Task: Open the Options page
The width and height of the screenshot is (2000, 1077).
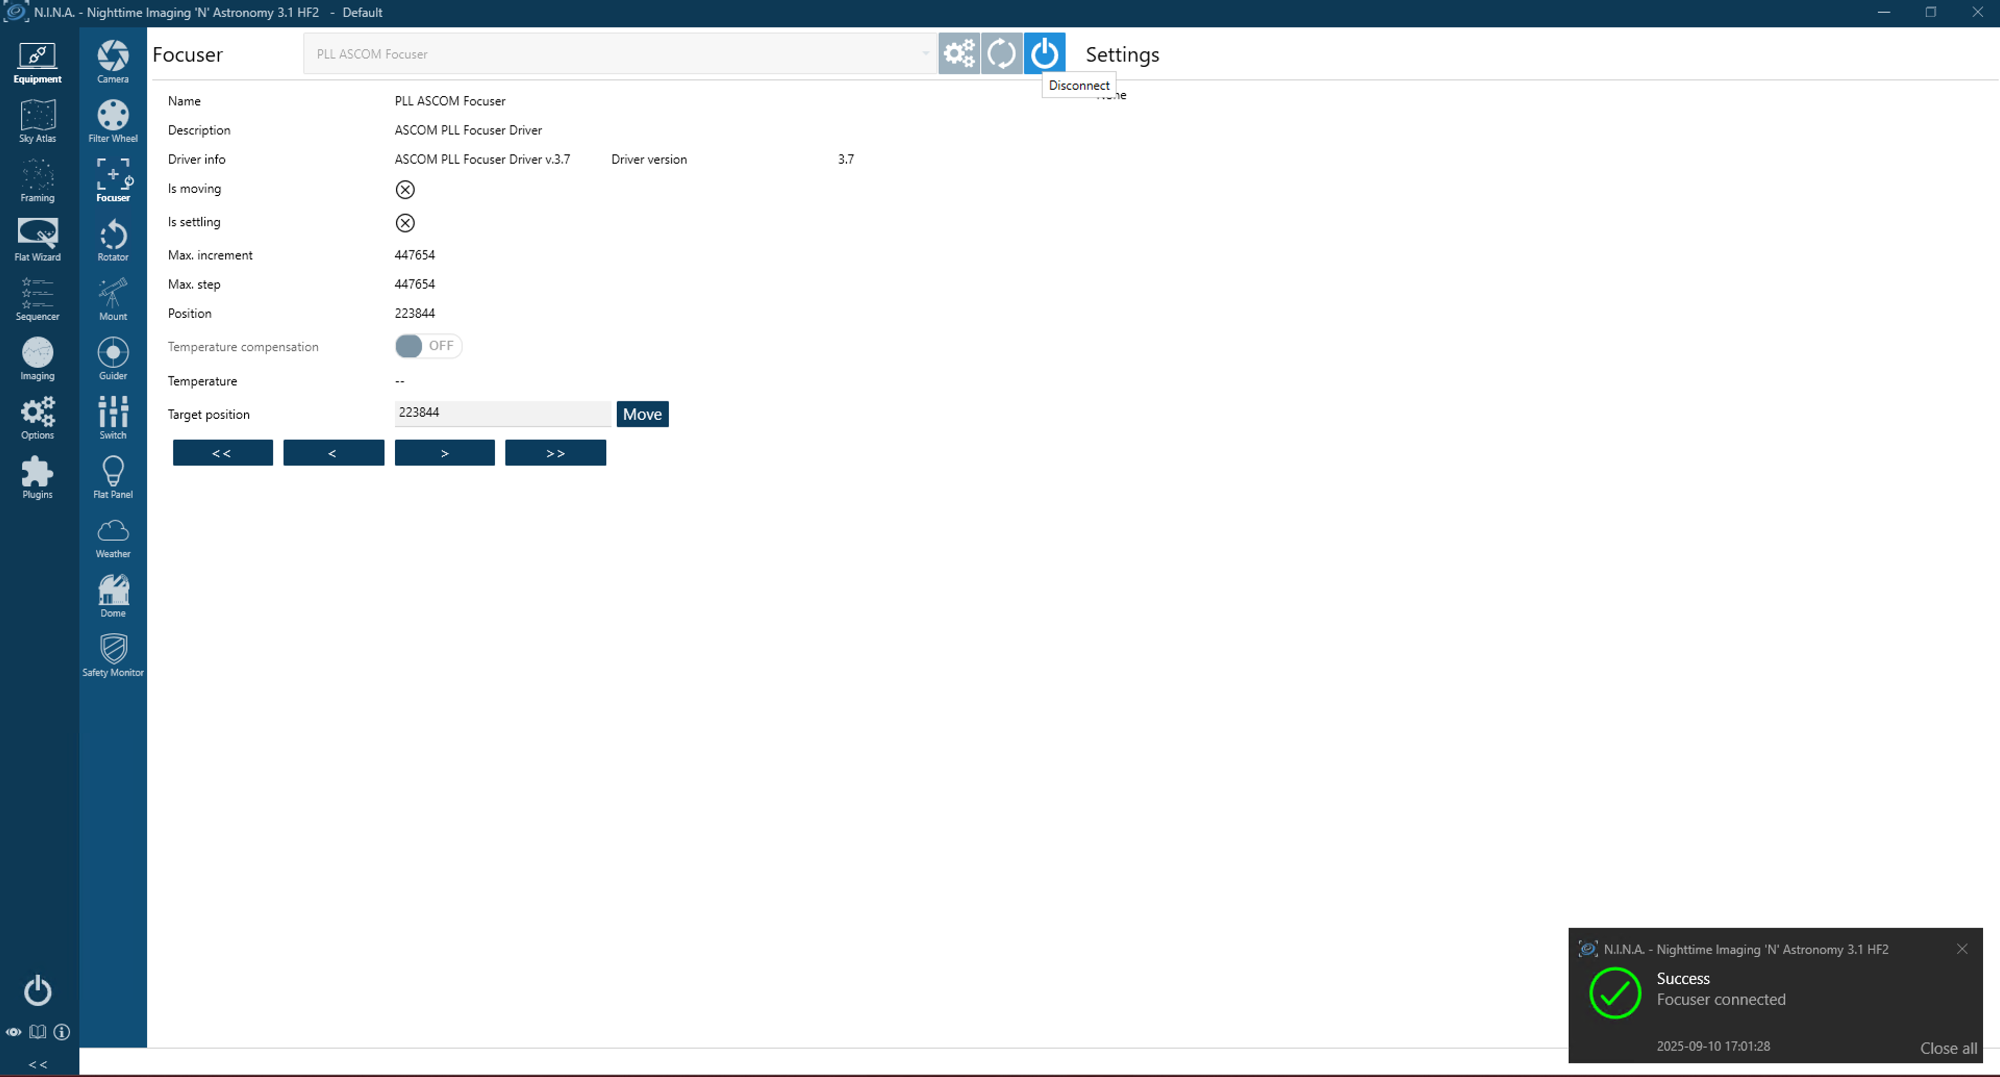Action: tap(38, 418)
